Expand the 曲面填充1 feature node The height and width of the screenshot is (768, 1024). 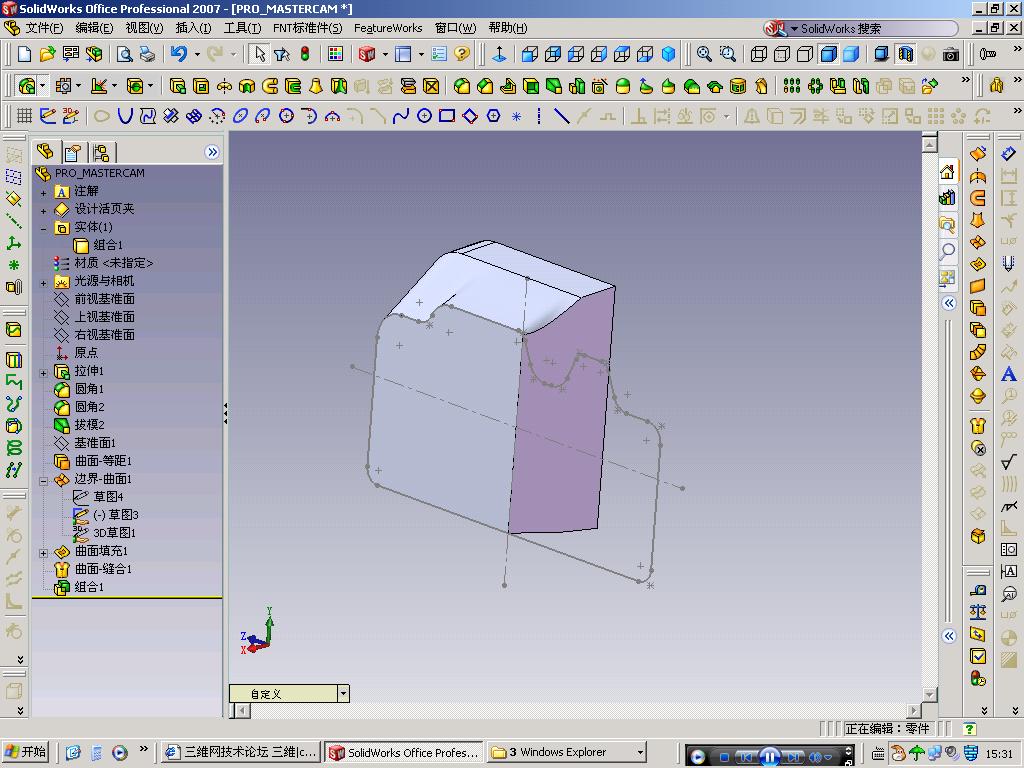(x=43, y=553)
